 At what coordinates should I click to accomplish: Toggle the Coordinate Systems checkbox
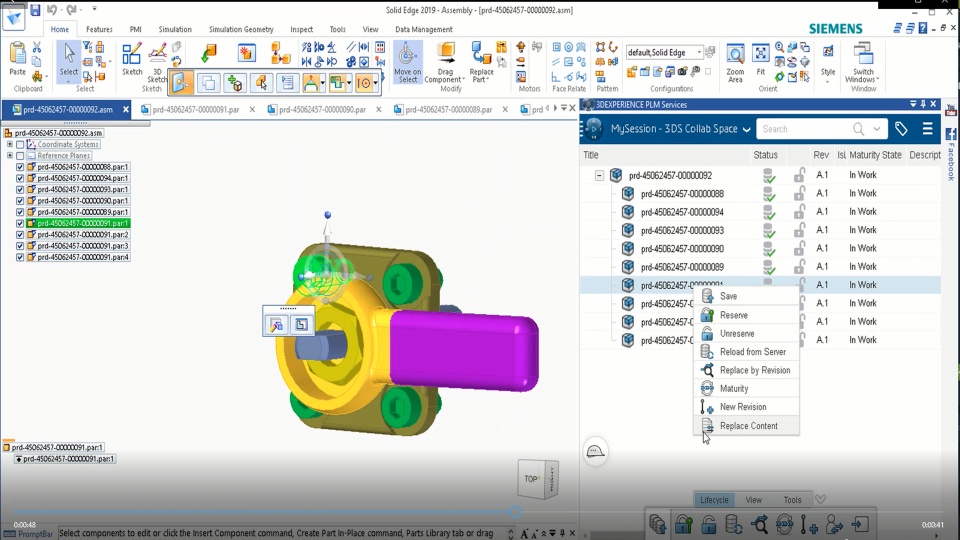tap(20, 144)
